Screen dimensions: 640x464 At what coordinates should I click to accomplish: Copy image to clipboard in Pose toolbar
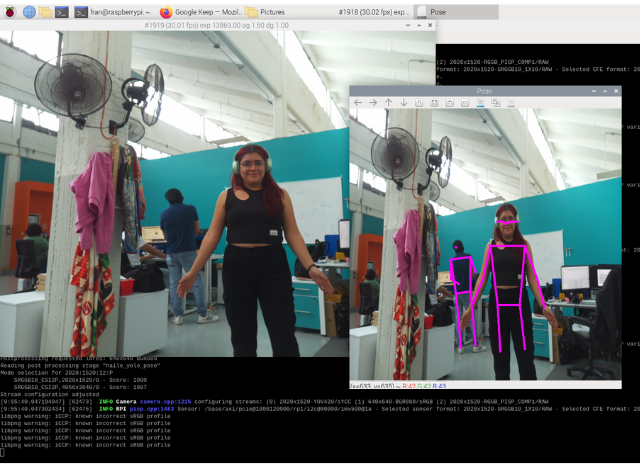pos(496,103)
